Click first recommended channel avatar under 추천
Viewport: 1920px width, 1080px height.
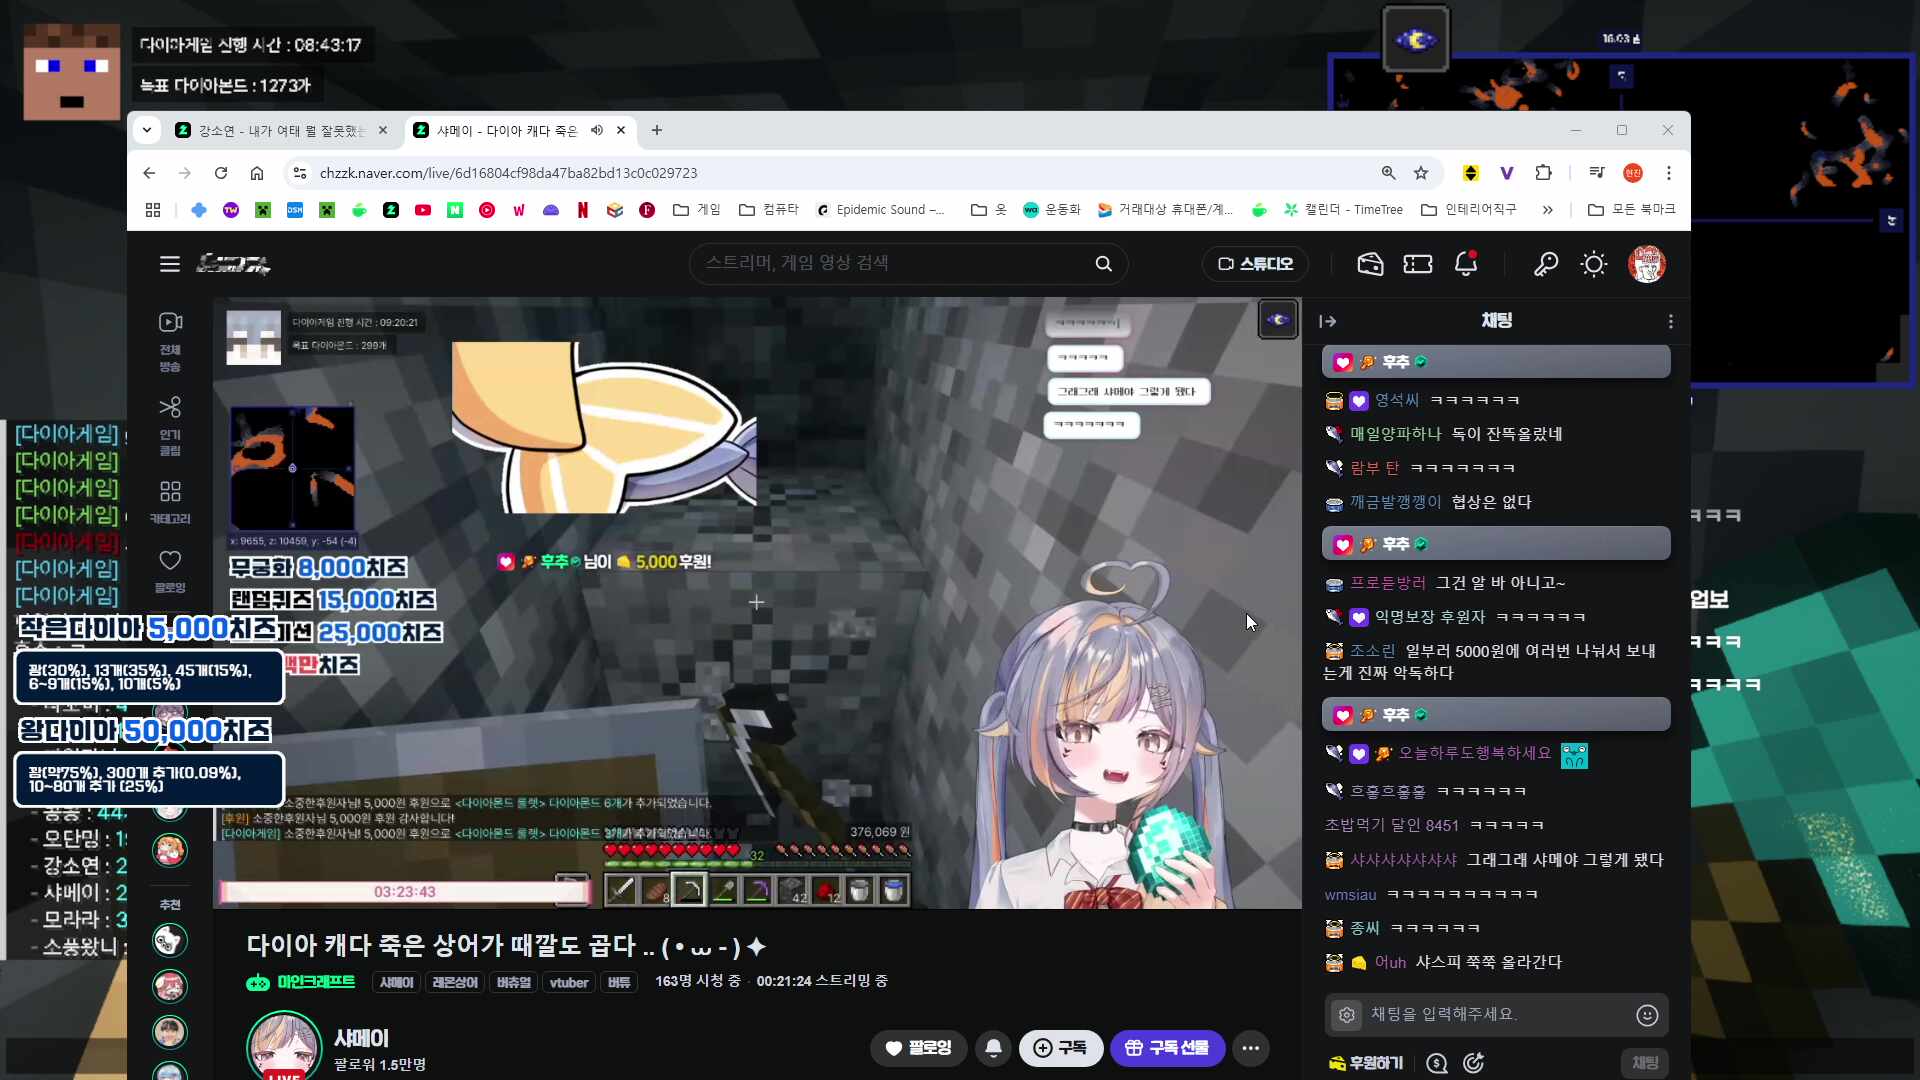(170, 940)
